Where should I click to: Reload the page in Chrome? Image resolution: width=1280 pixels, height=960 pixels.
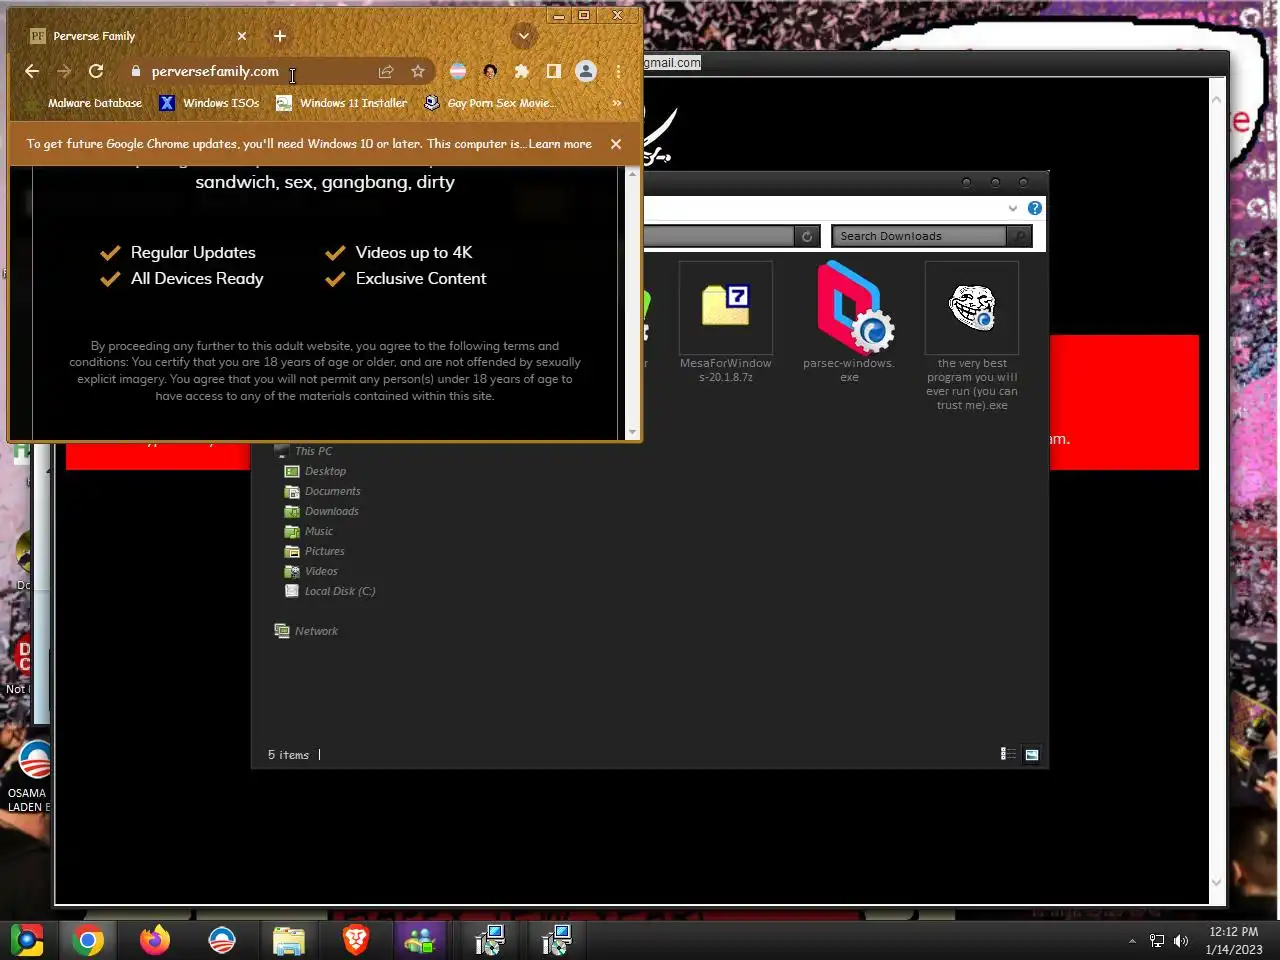[96, 71]
